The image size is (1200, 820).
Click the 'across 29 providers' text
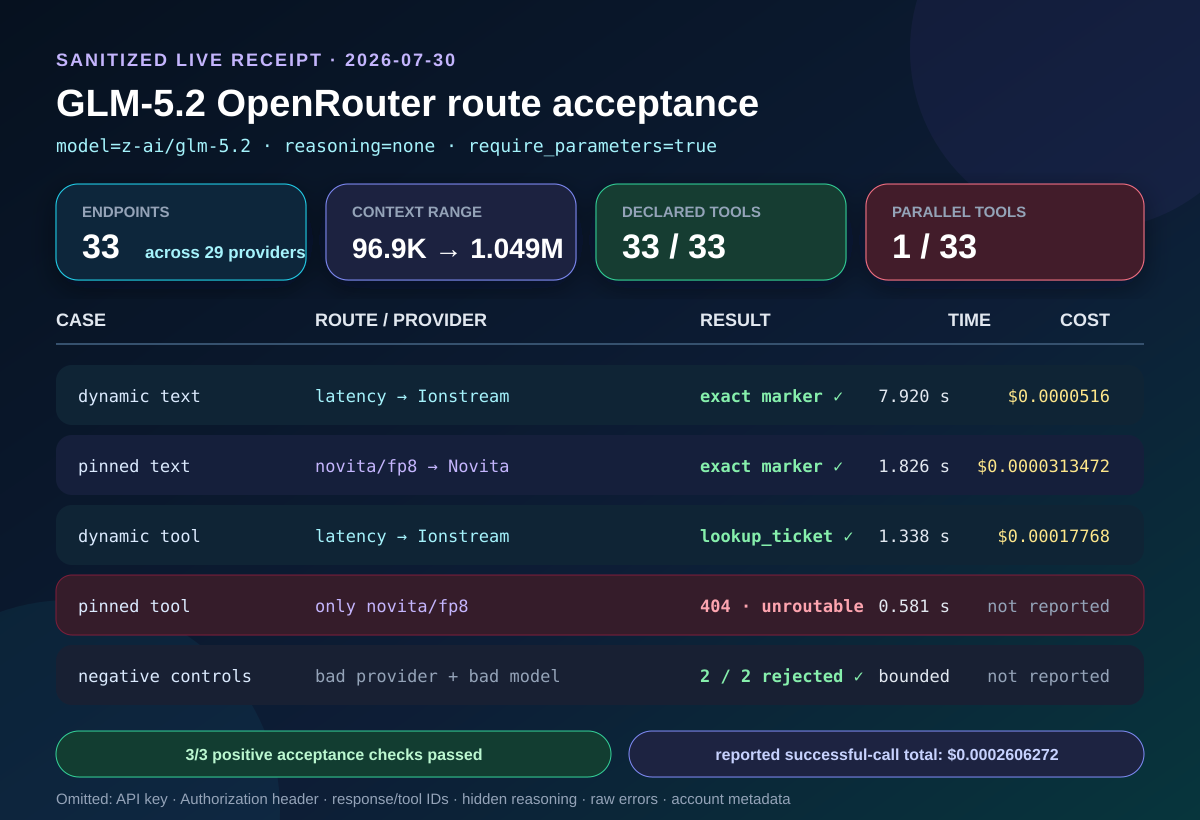[x=225, y=252]
